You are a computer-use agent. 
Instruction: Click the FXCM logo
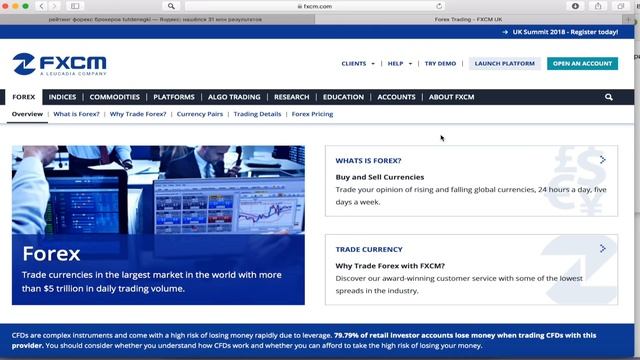(x=60, y=64)
